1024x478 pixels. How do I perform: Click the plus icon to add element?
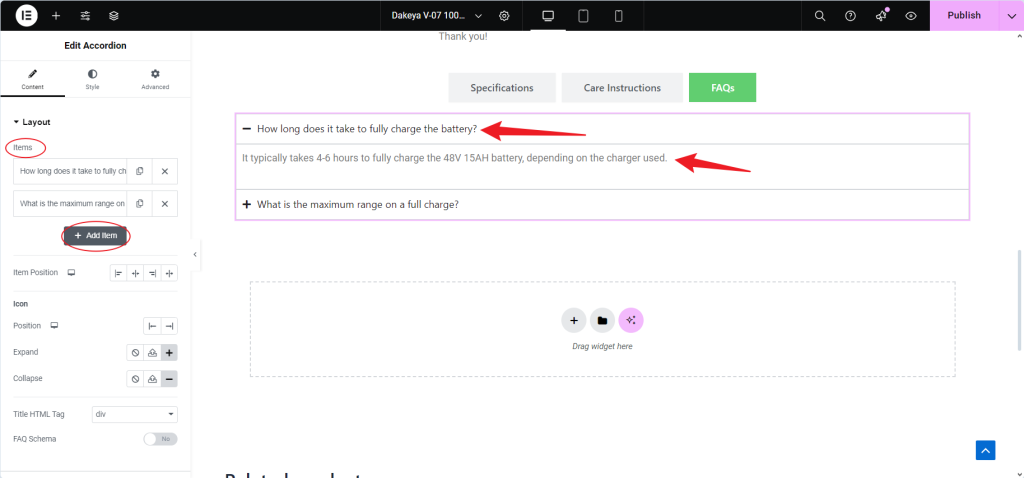pos(56,16)
